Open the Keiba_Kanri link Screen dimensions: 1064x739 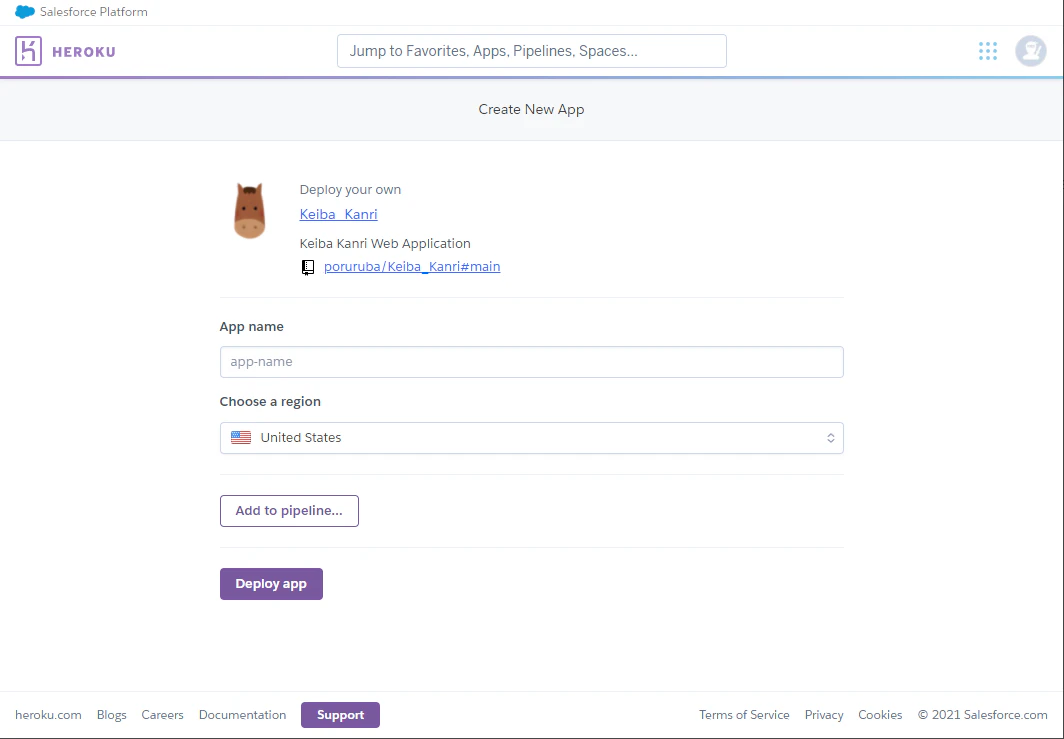pyautogui.click(x=339, y=214)
